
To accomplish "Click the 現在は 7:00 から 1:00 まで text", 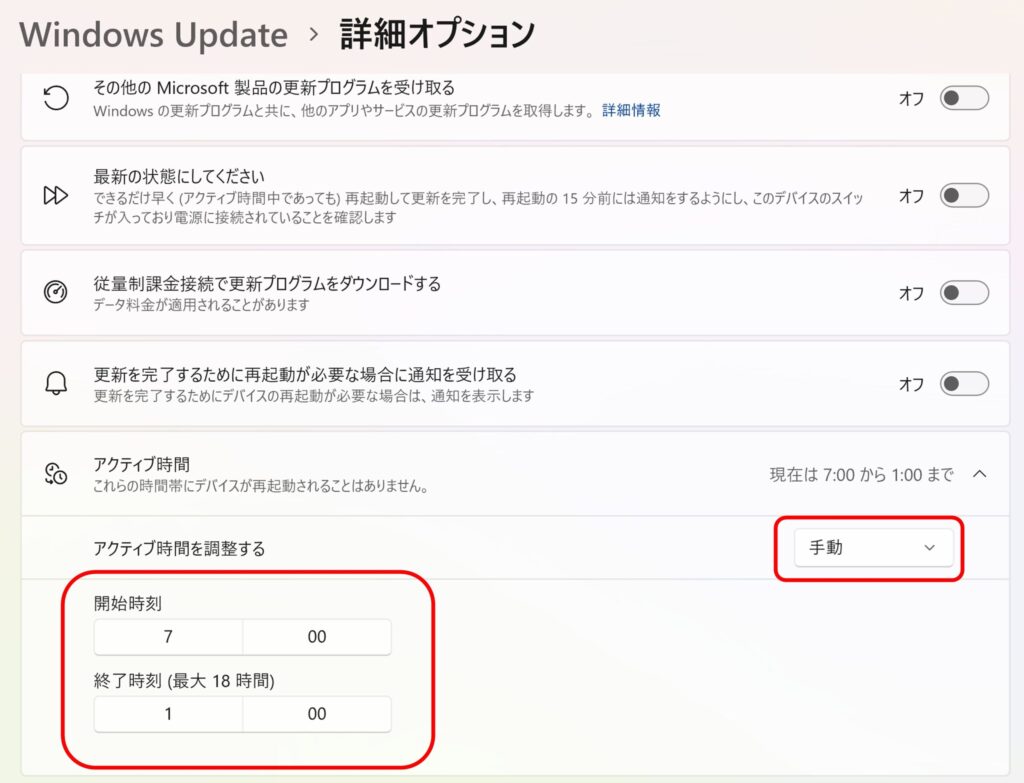I will point(861,475).
